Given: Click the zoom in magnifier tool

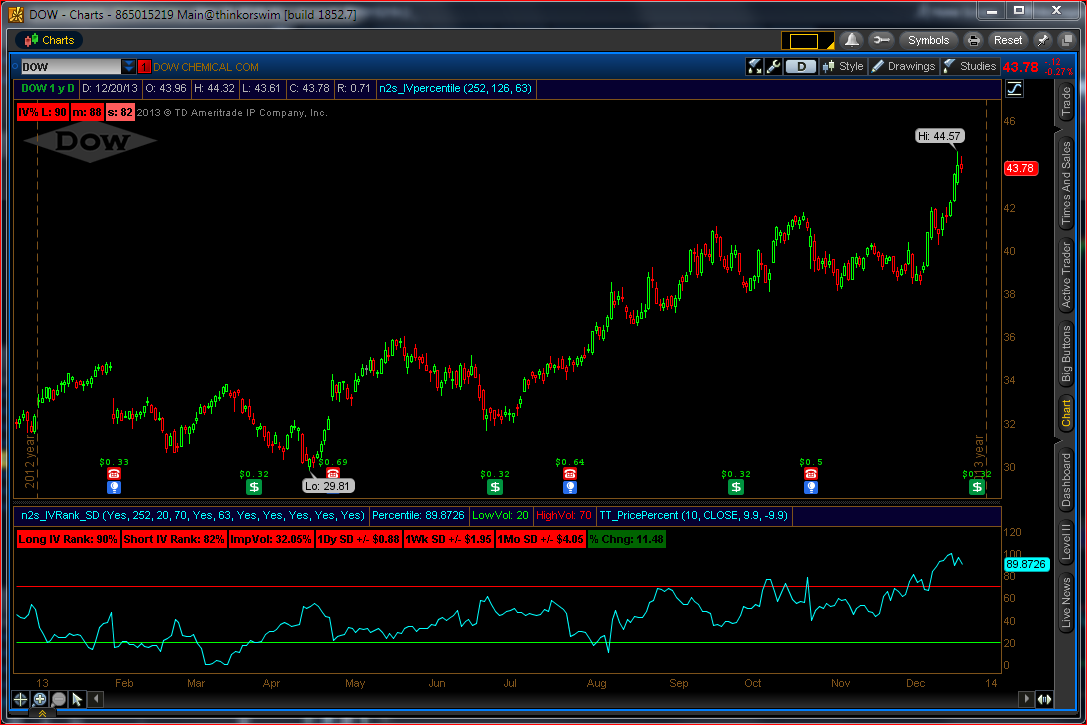Looking at the screenshot, I should [x=40, y=699].
